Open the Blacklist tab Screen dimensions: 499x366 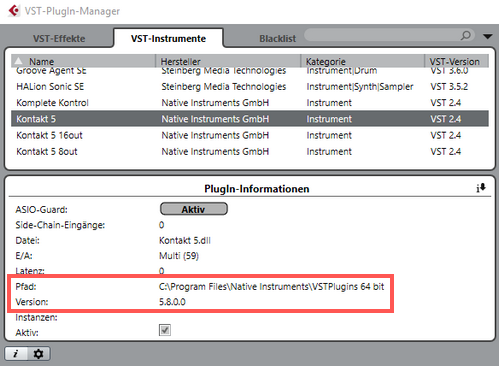[277, 39]
